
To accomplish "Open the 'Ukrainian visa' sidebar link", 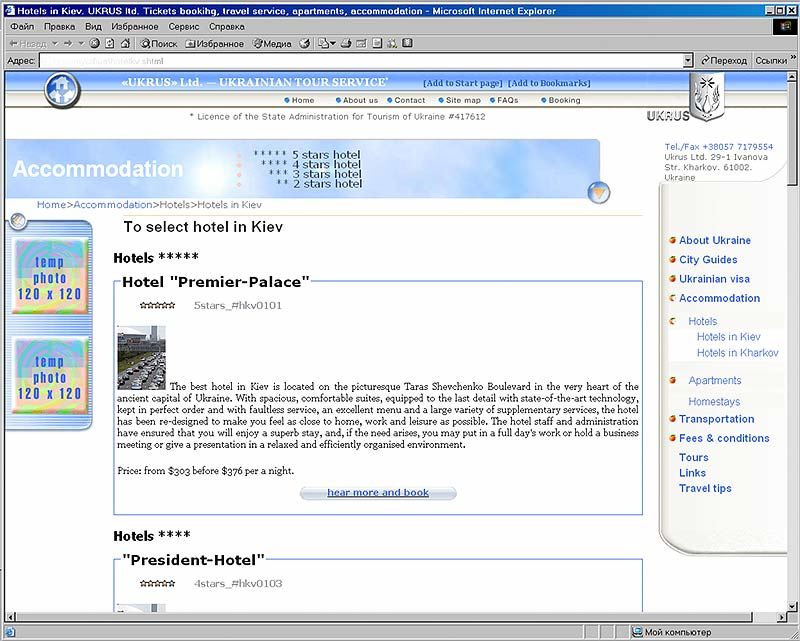I will tap(714, 279).
